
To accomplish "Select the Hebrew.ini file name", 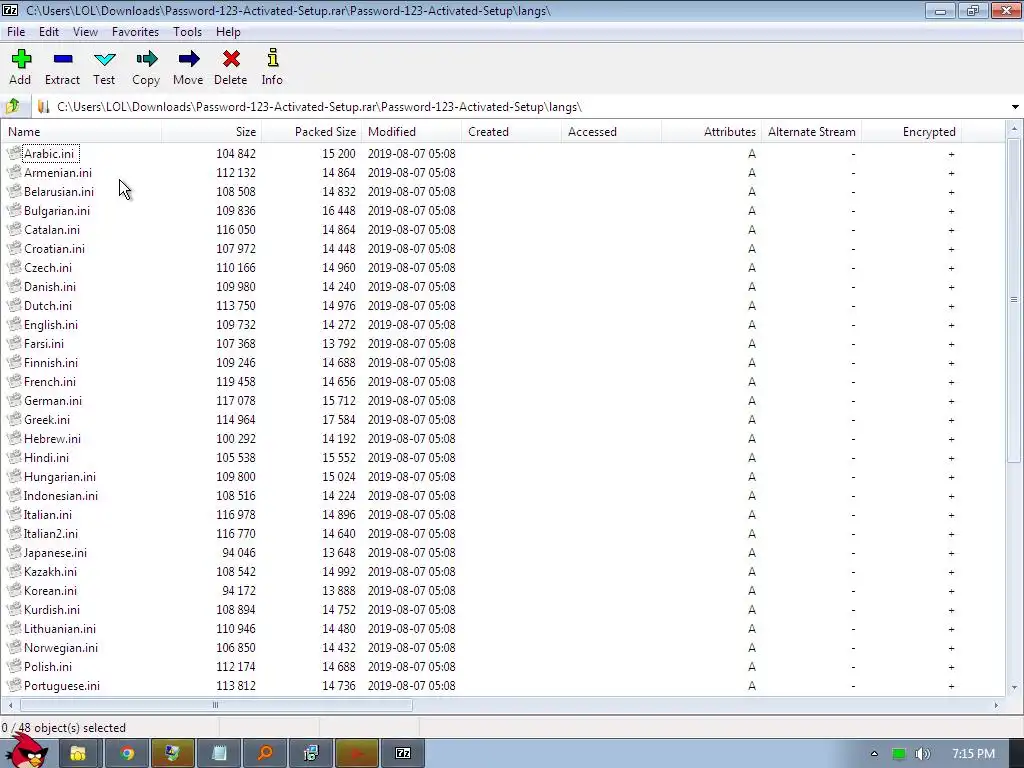I will (x=52, y=438).
